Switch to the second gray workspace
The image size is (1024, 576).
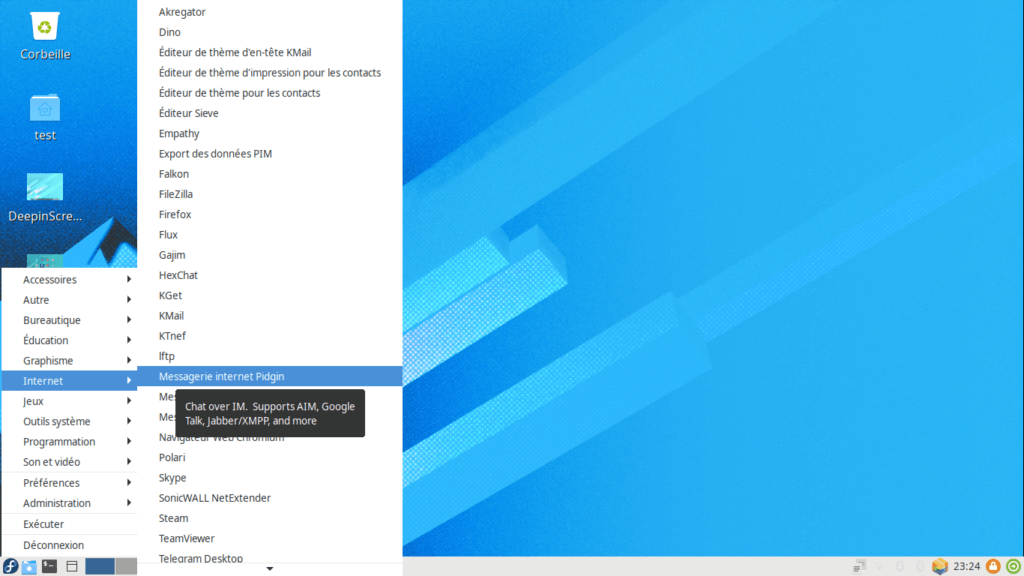(x=127, y=566)
